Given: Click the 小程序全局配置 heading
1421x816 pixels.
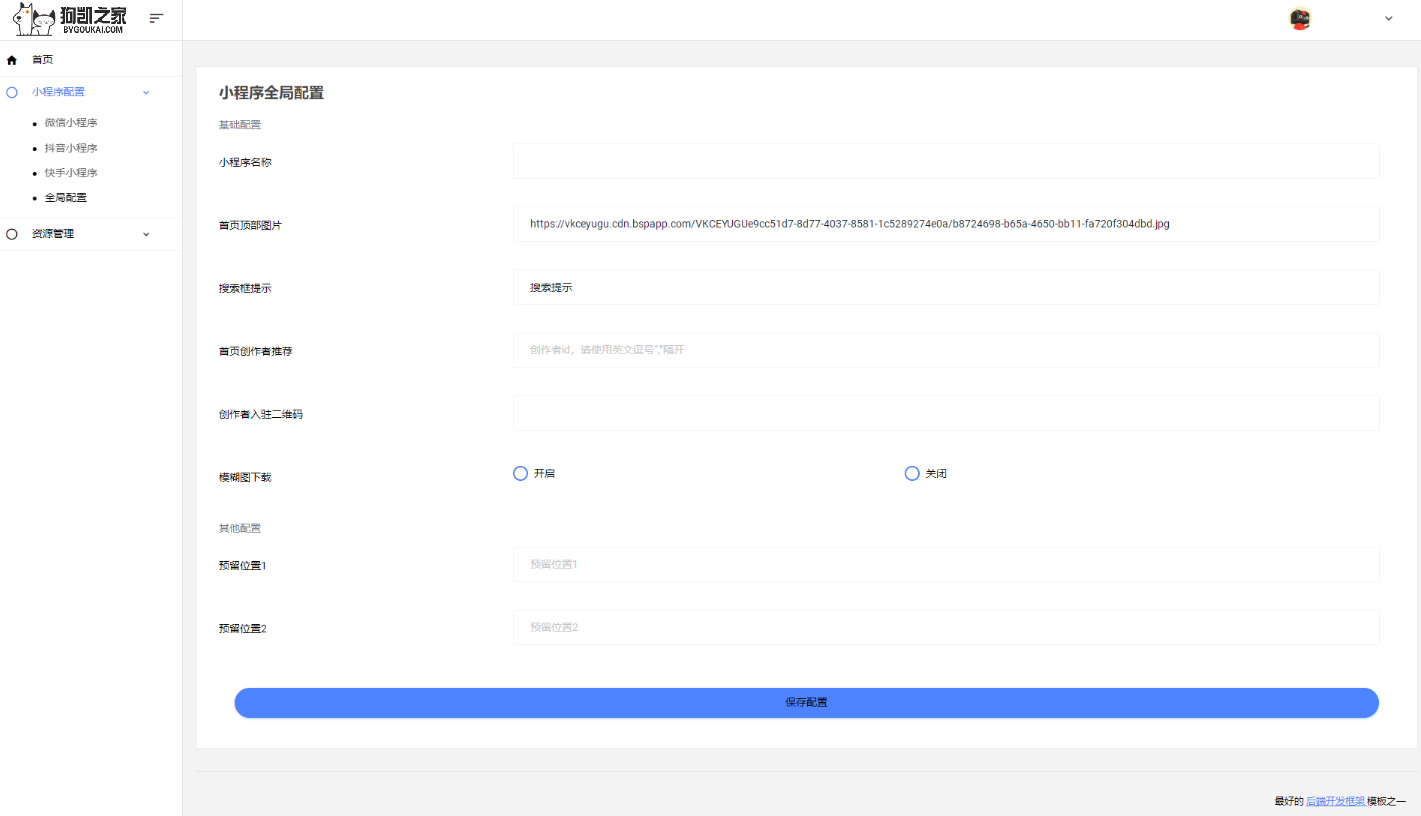Looking at the screenshot, I should [271, 93].
